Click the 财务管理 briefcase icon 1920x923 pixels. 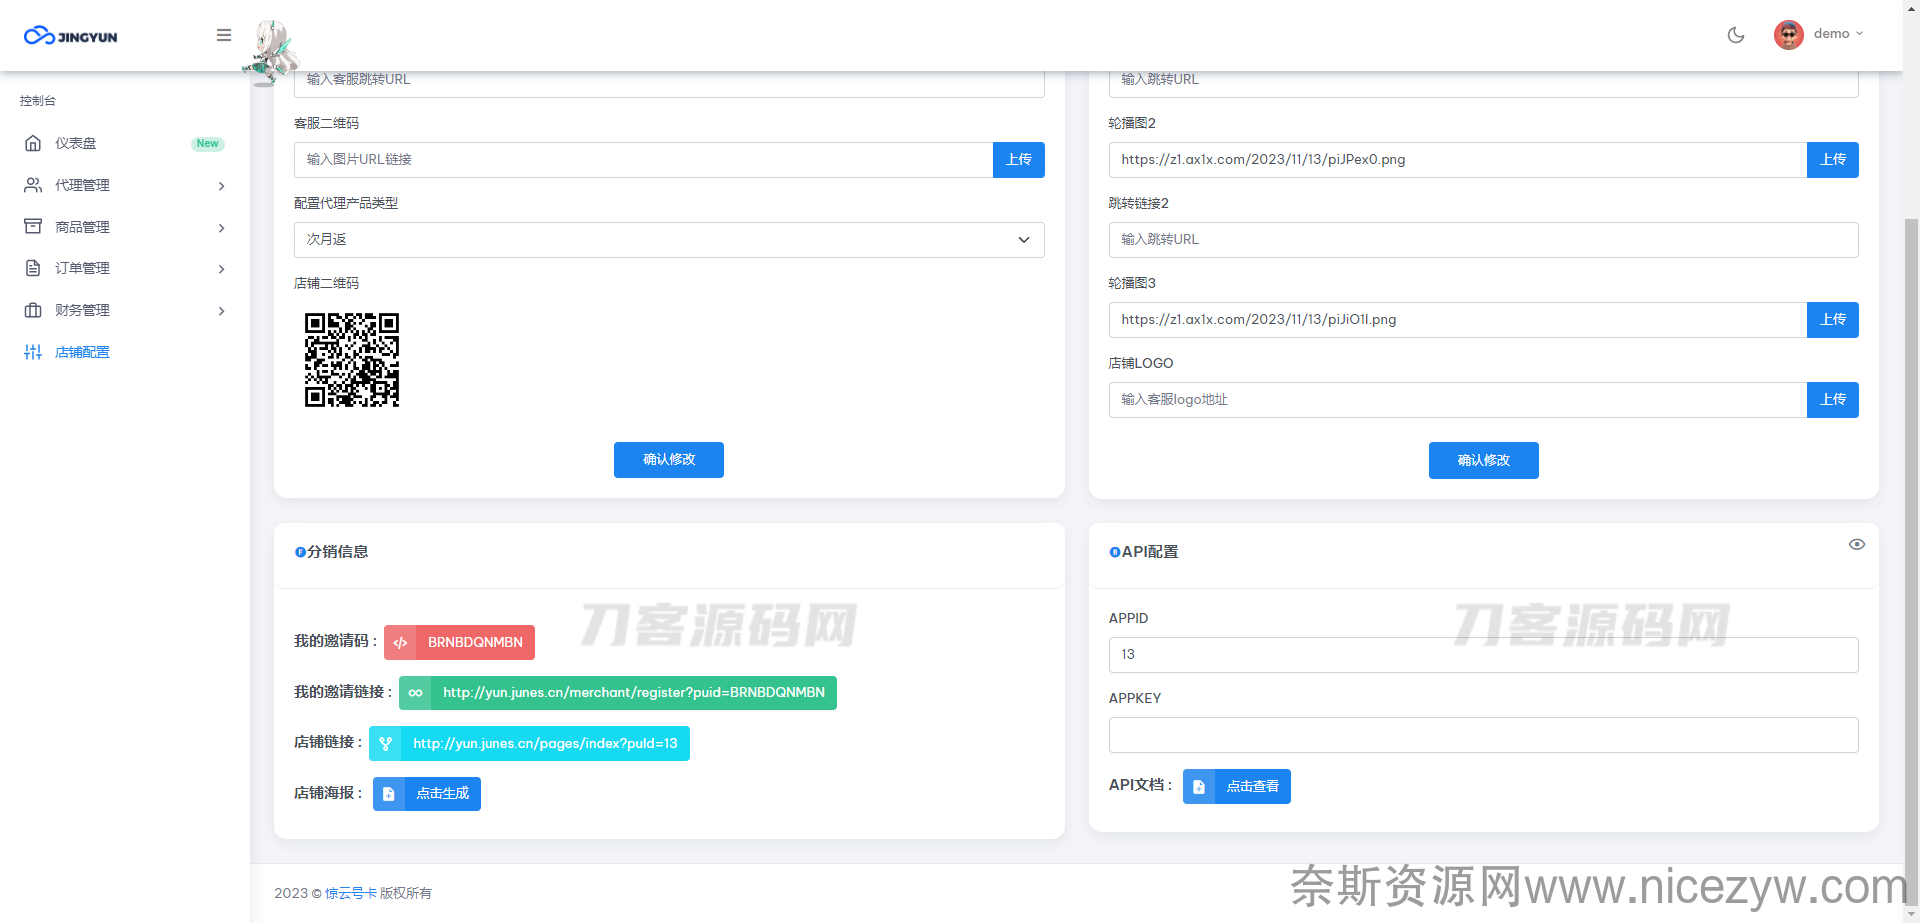pos(33,310)
